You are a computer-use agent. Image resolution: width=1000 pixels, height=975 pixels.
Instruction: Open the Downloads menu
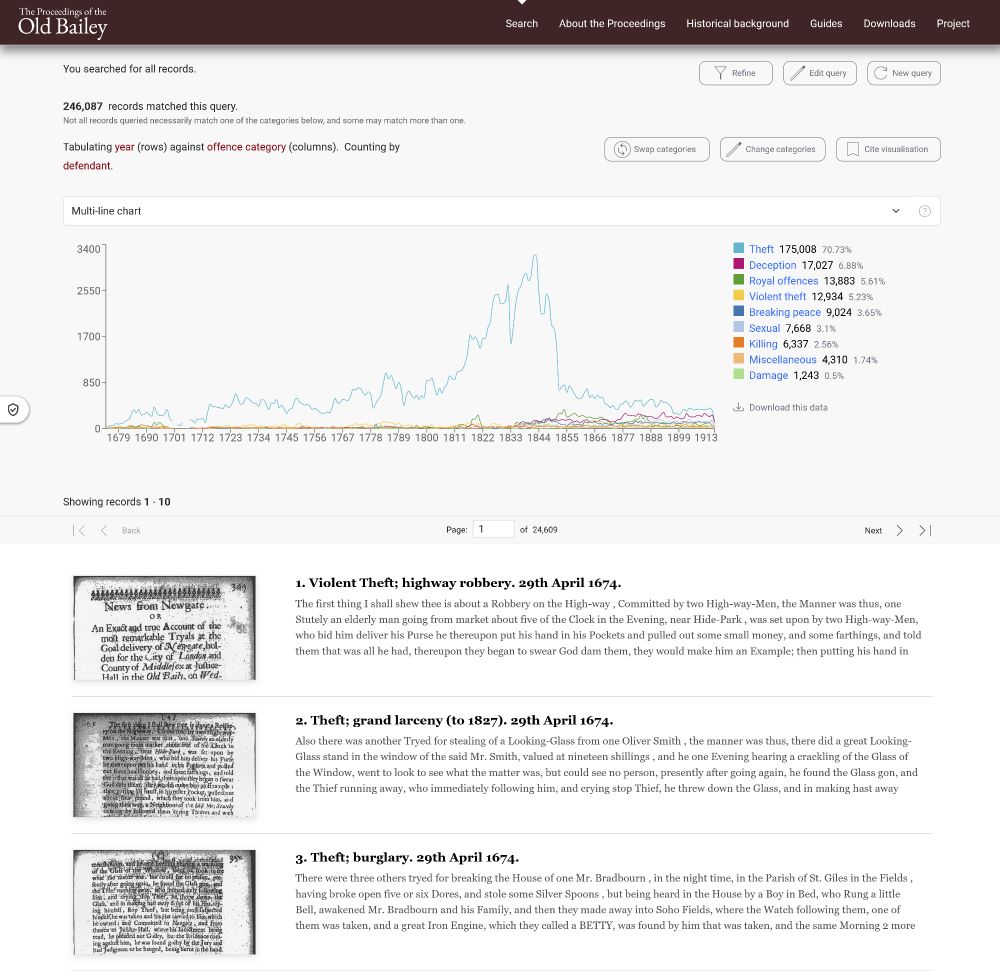[889, 24]
